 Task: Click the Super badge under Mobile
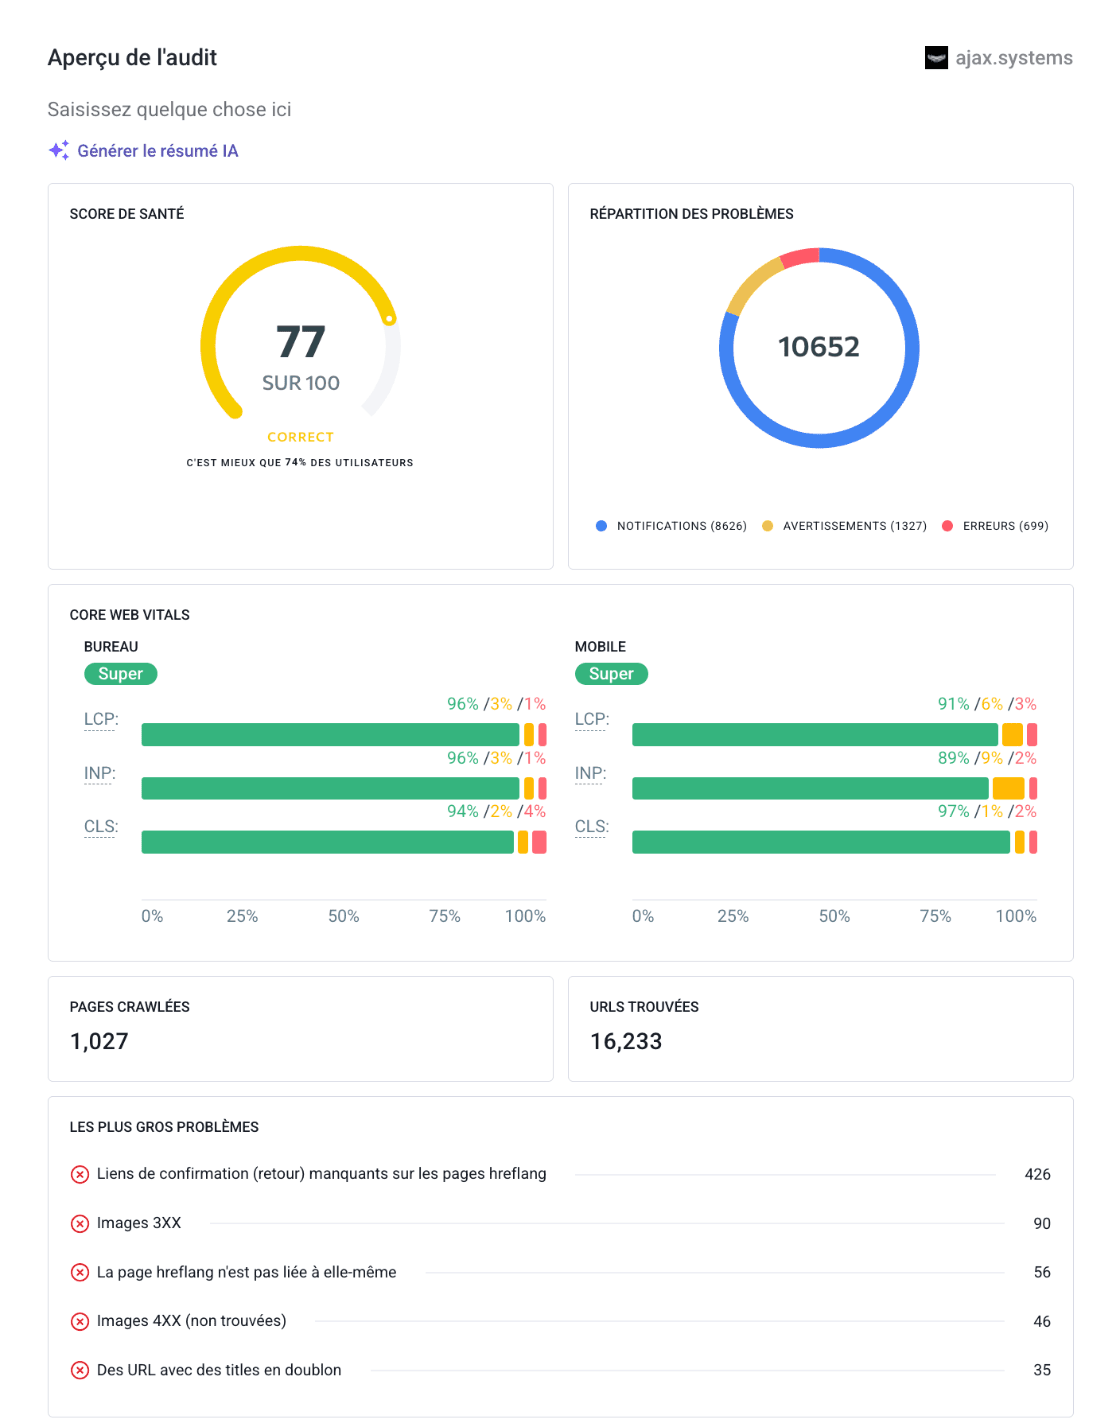tap(612, 674)
